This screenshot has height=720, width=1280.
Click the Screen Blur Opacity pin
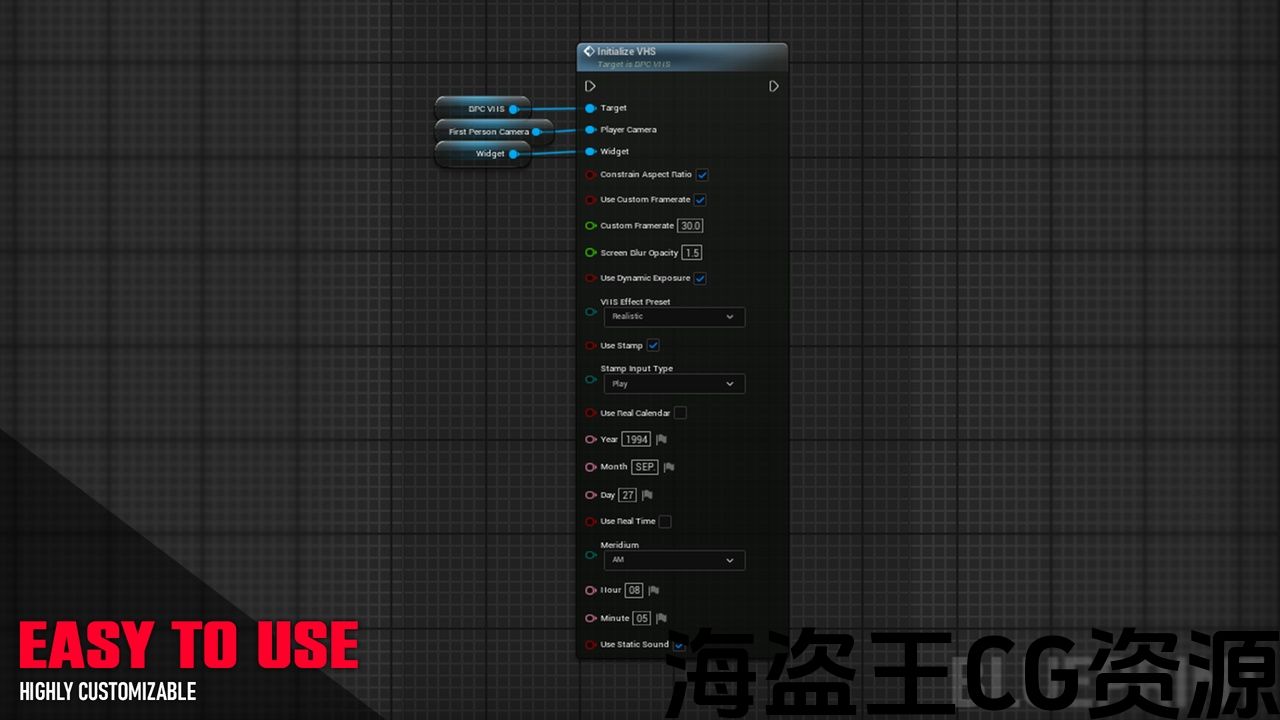(x=590, y=253)
